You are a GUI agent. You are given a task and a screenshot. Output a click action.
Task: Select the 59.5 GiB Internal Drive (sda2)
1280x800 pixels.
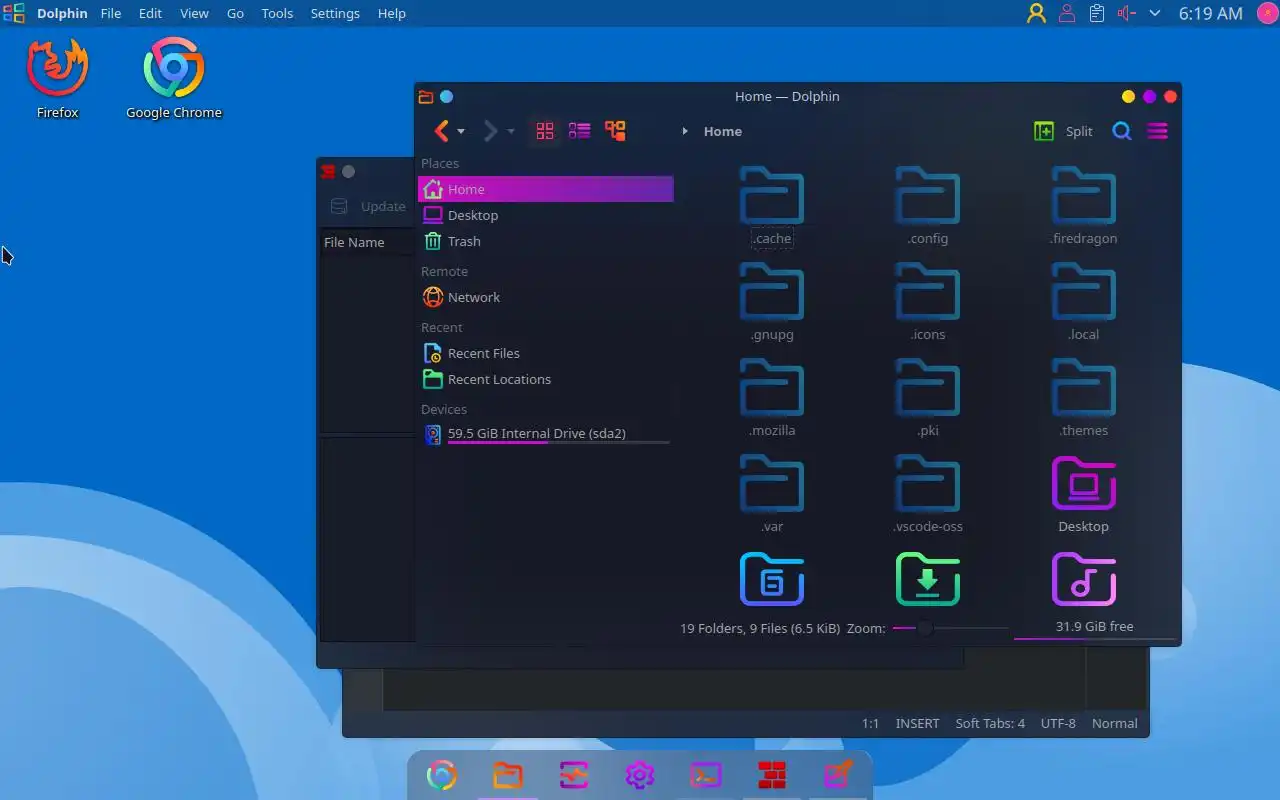pos(546,434)
